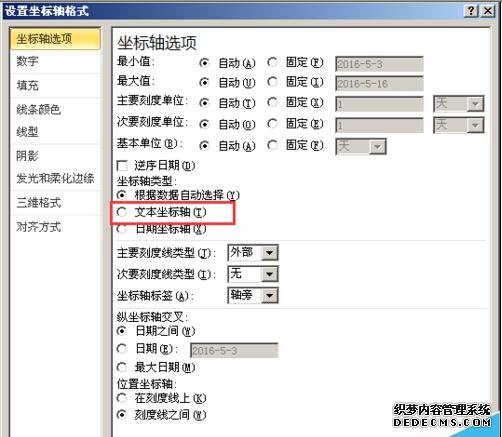Close the axis format dialog
This screenshot has height=437, width=502.
click(x=488, y=11)
